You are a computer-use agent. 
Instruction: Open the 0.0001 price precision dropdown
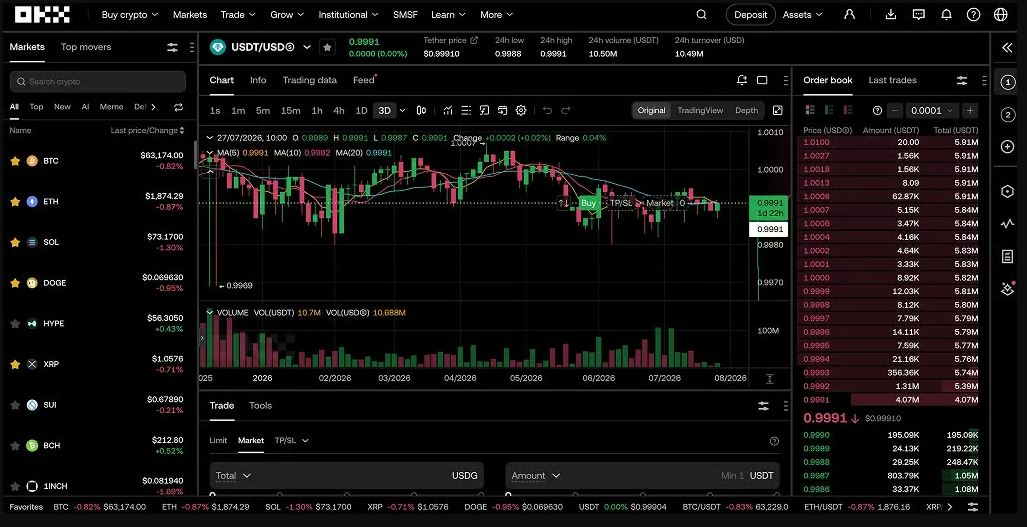932,111
